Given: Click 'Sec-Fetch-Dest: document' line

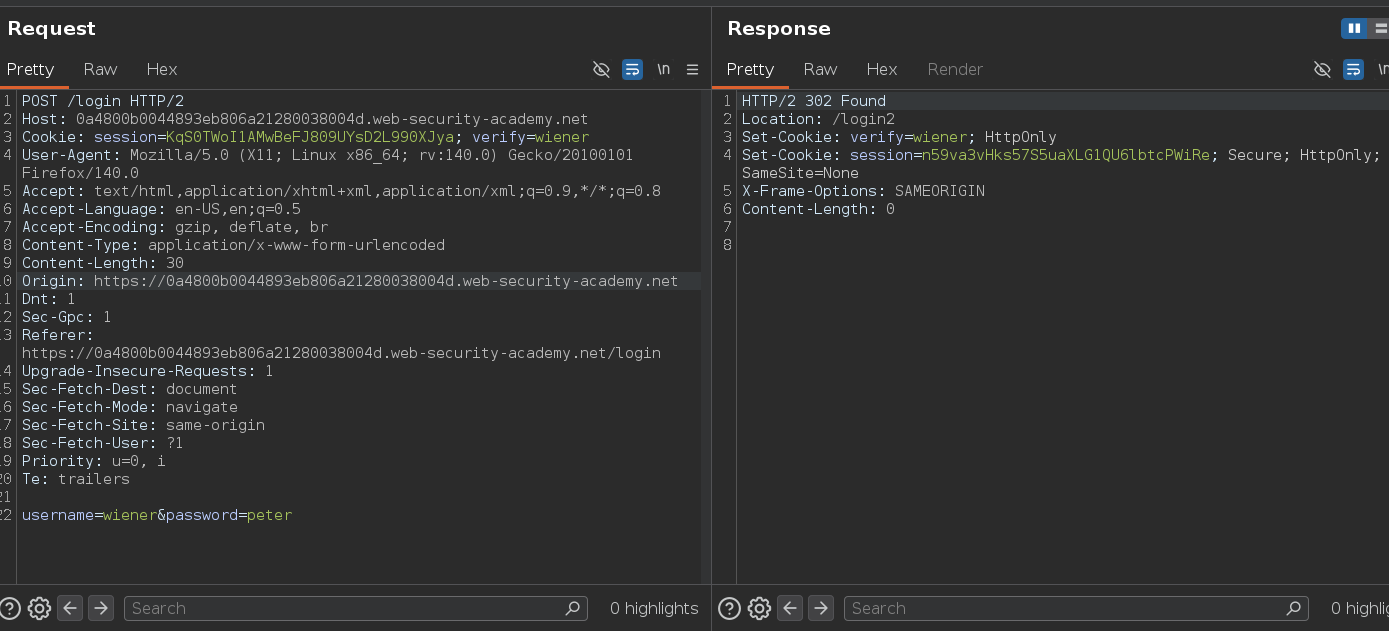Looking at the screenshot, I should coord(130,389).
